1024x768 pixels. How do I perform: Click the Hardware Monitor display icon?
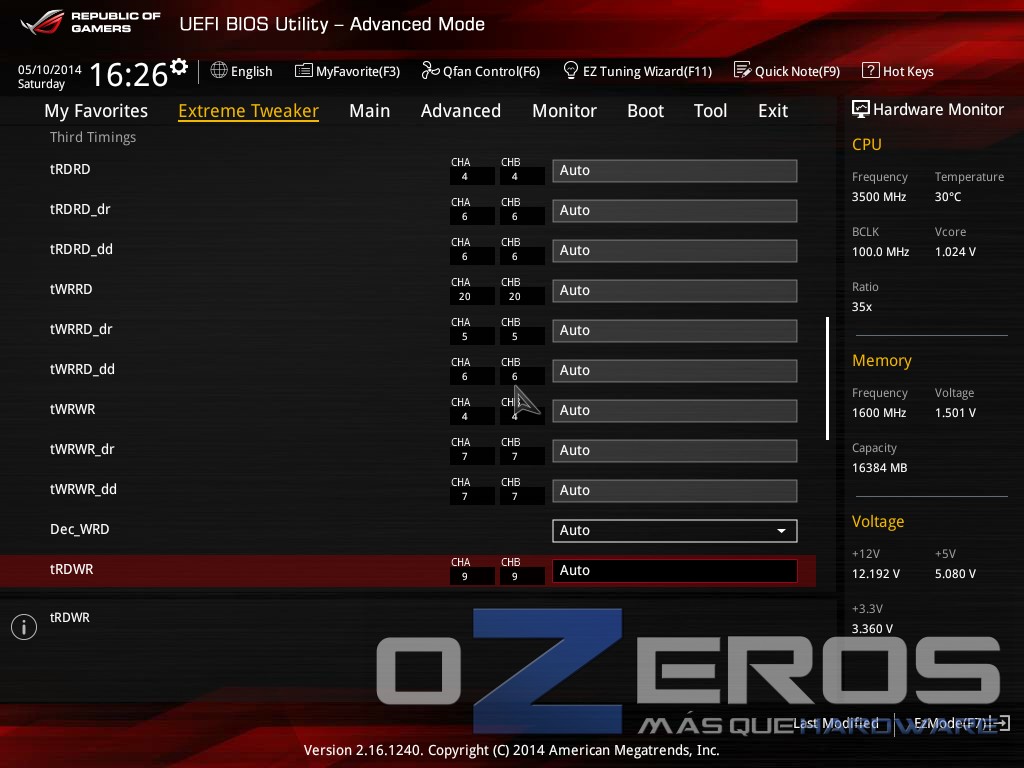click(861, 109)
